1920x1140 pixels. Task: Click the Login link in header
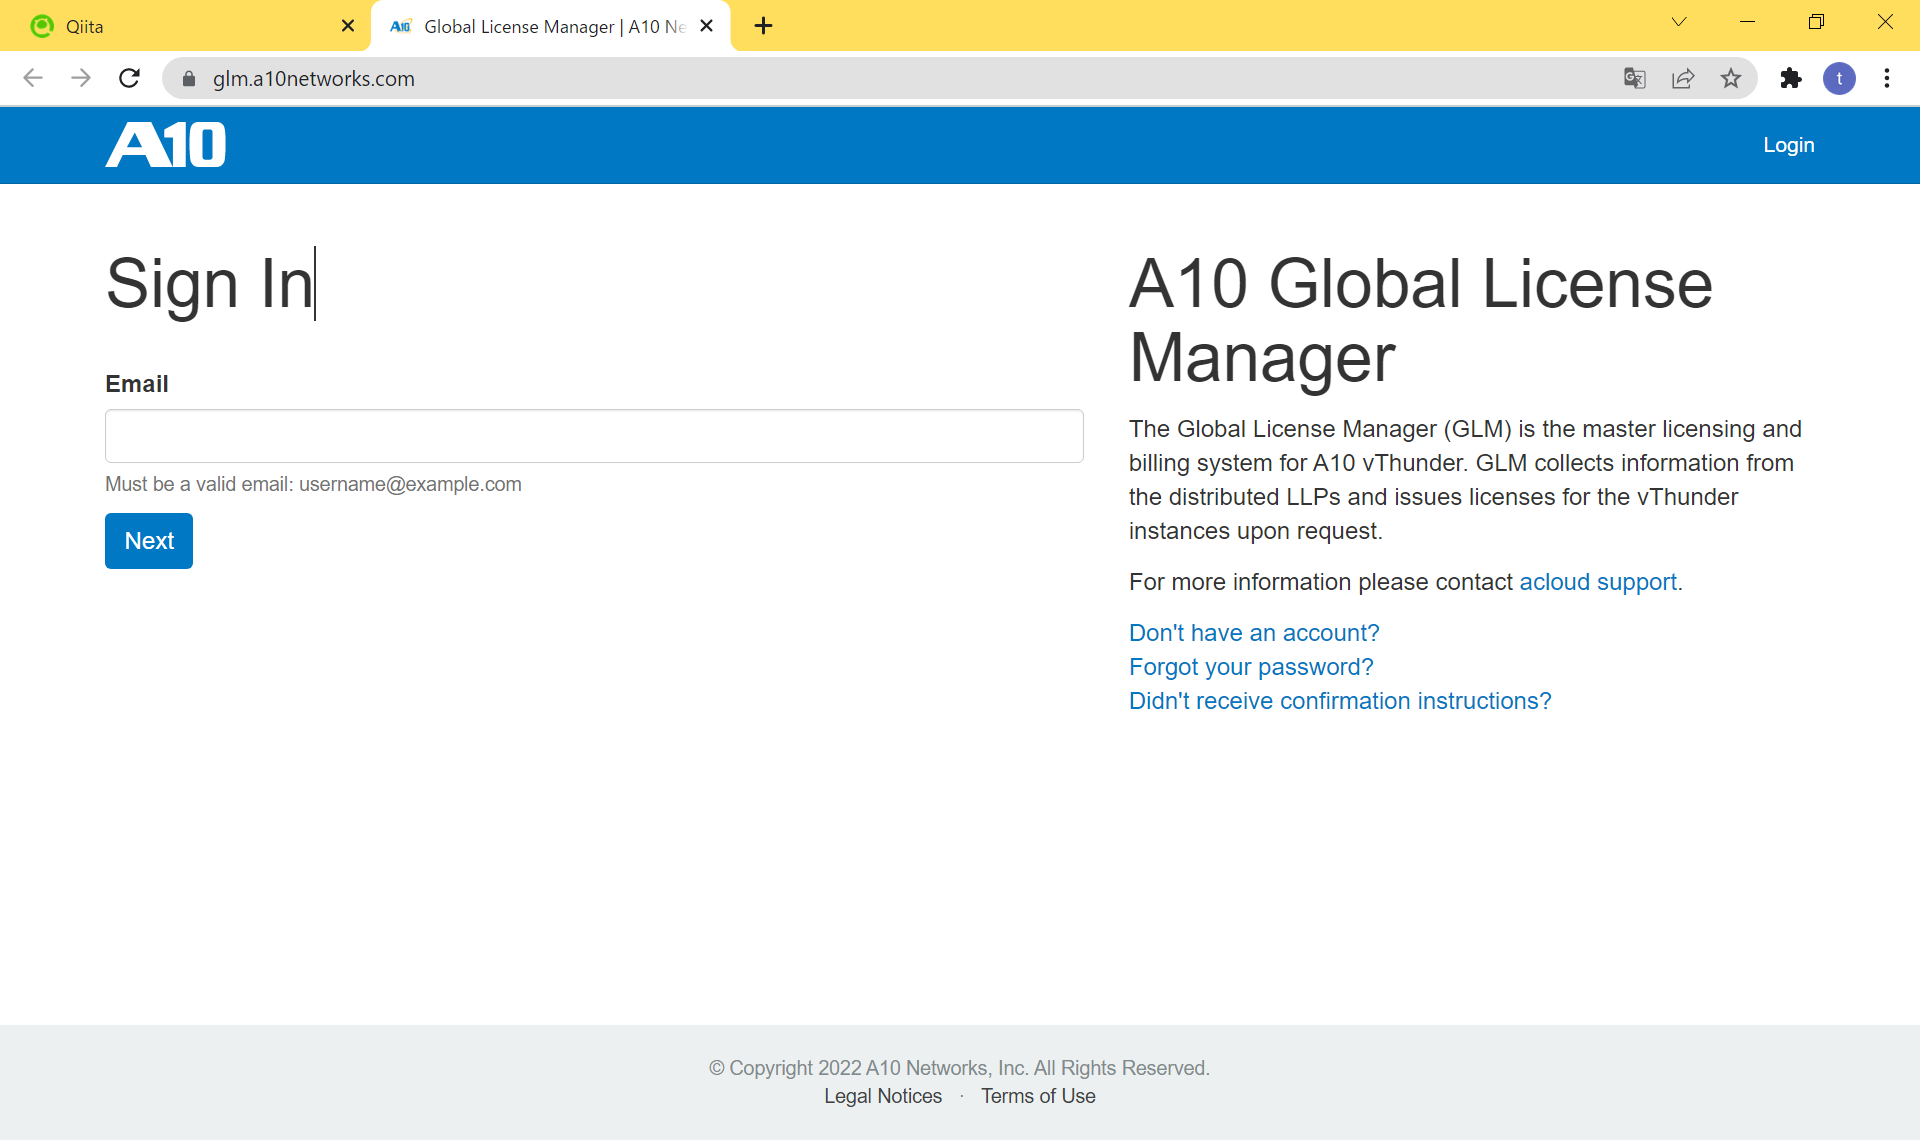pyautogui.click(x=1788, y=145)
